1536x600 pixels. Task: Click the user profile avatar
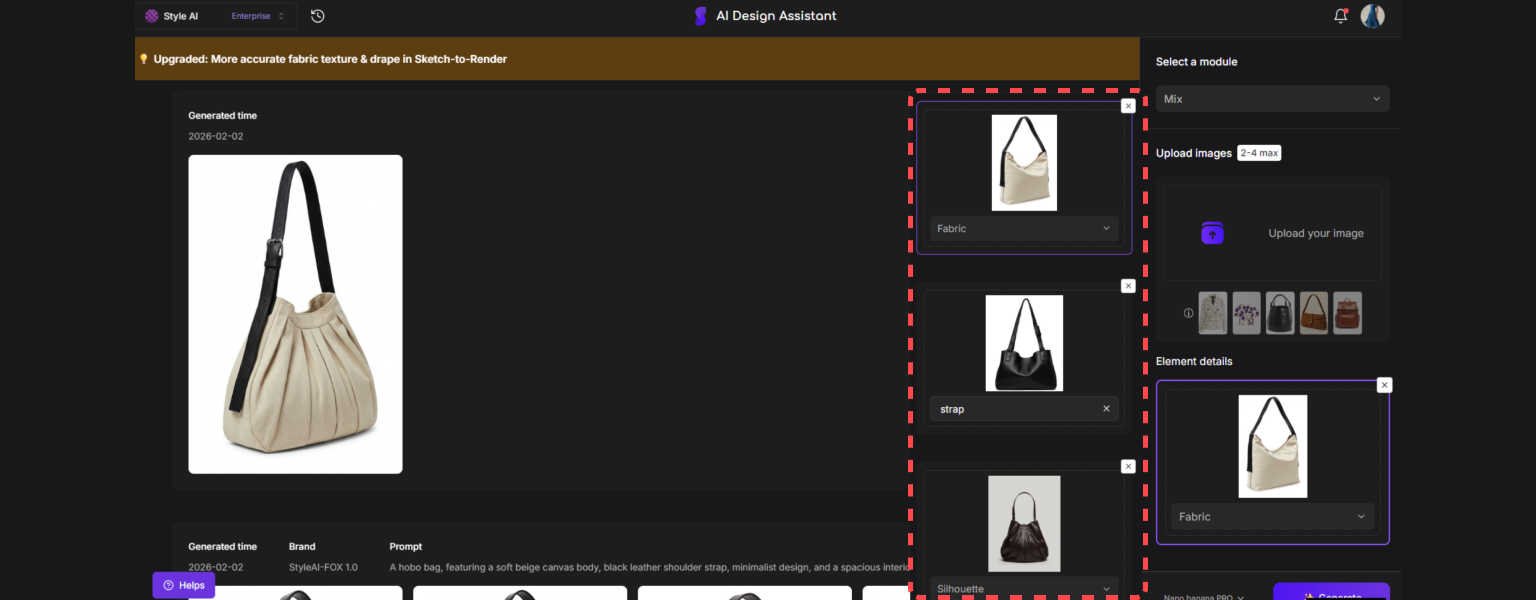click(1372, 16)
